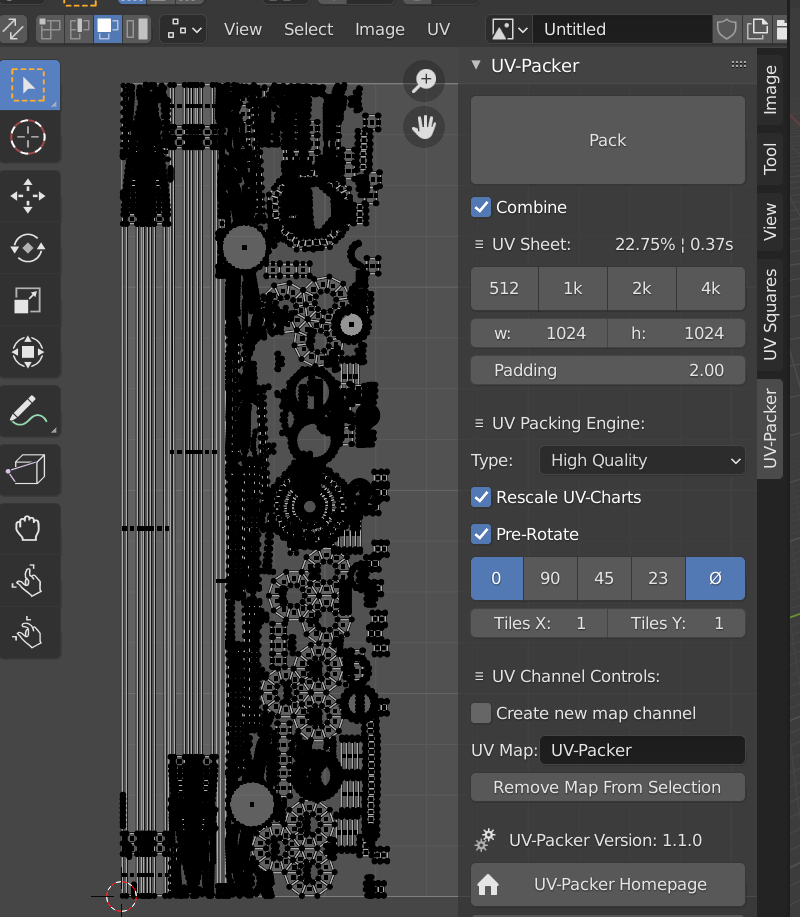Click the Padding value slider
Screen dimensions: 800x917
607,370
